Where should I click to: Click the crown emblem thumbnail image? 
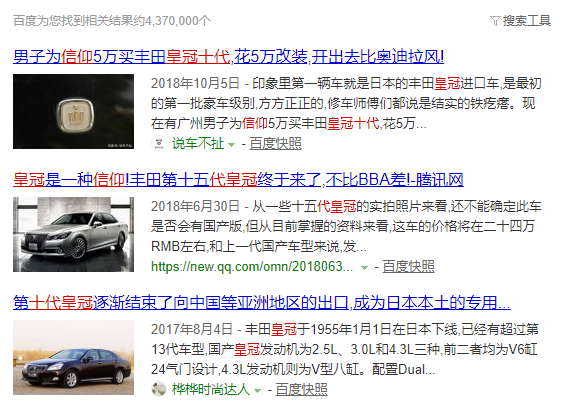tap(73, 112)
